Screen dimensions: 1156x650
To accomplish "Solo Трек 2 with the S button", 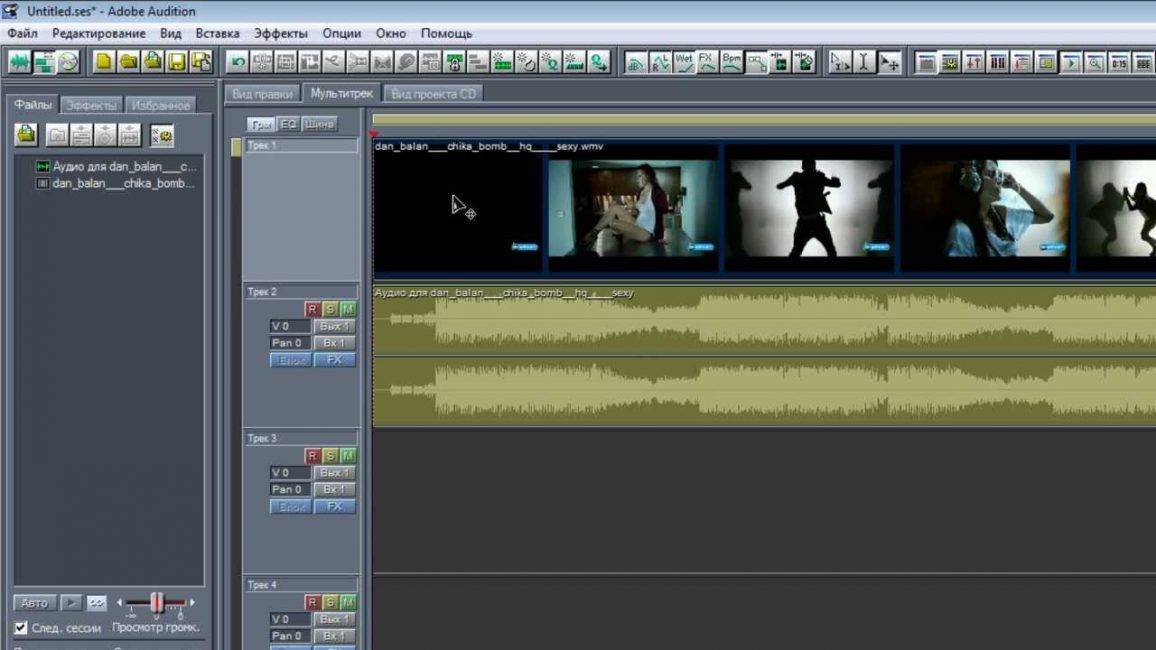I will click(330, 310).
